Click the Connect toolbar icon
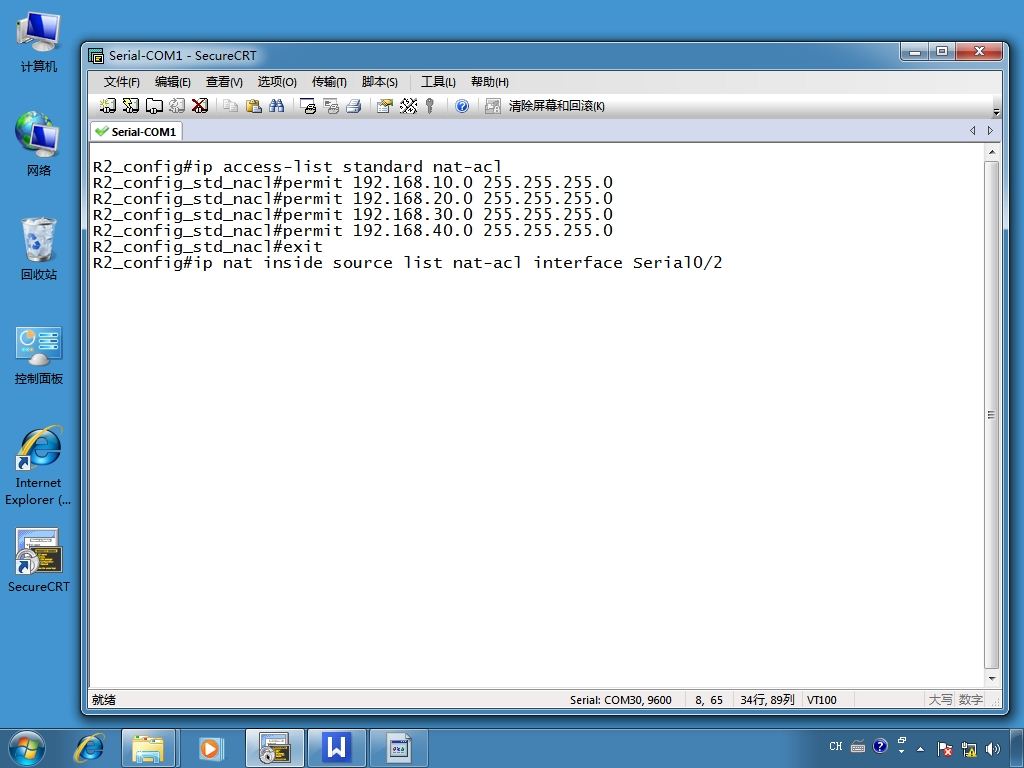Screen dimensions: 1024x768 (108, 105)
